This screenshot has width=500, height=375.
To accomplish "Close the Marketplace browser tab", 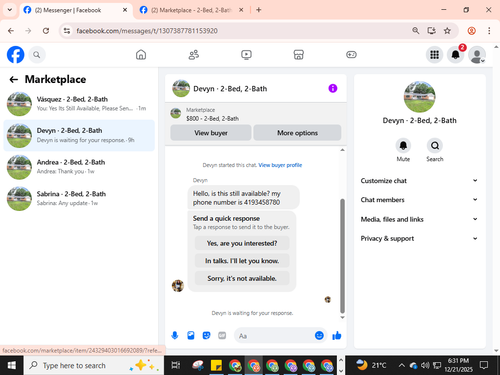I will tap(241, 10).
